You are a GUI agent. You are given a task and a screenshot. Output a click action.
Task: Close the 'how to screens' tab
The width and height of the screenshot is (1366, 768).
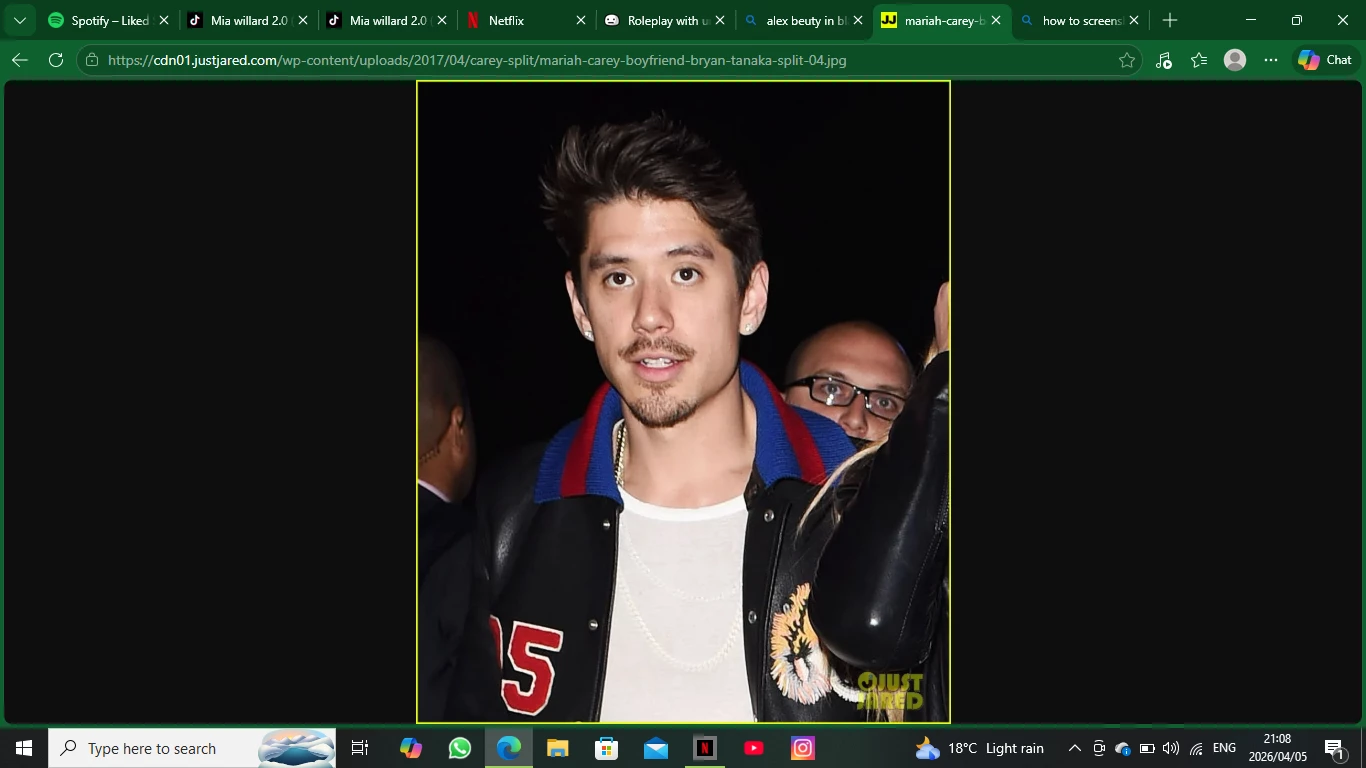1134,20
